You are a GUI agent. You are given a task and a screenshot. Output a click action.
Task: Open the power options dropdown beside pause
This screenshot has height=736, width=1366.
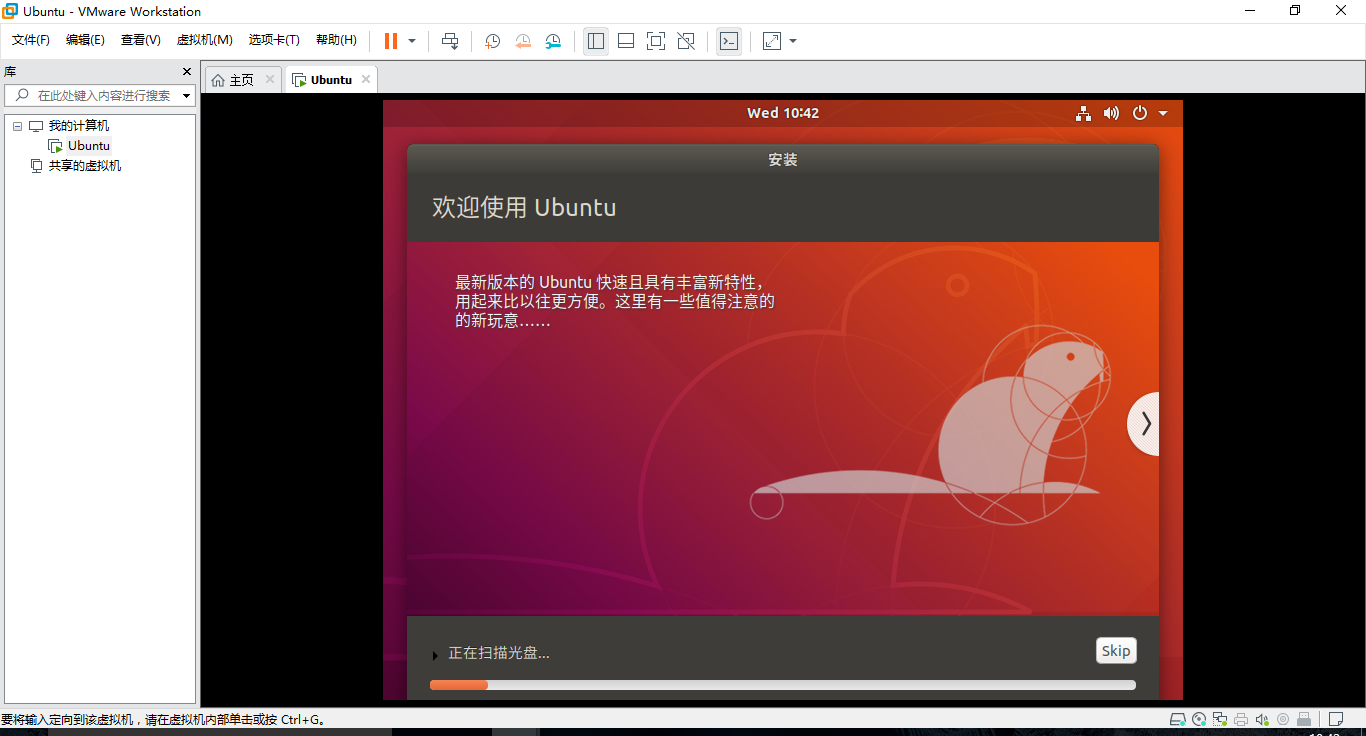click(x=412, y=41)
